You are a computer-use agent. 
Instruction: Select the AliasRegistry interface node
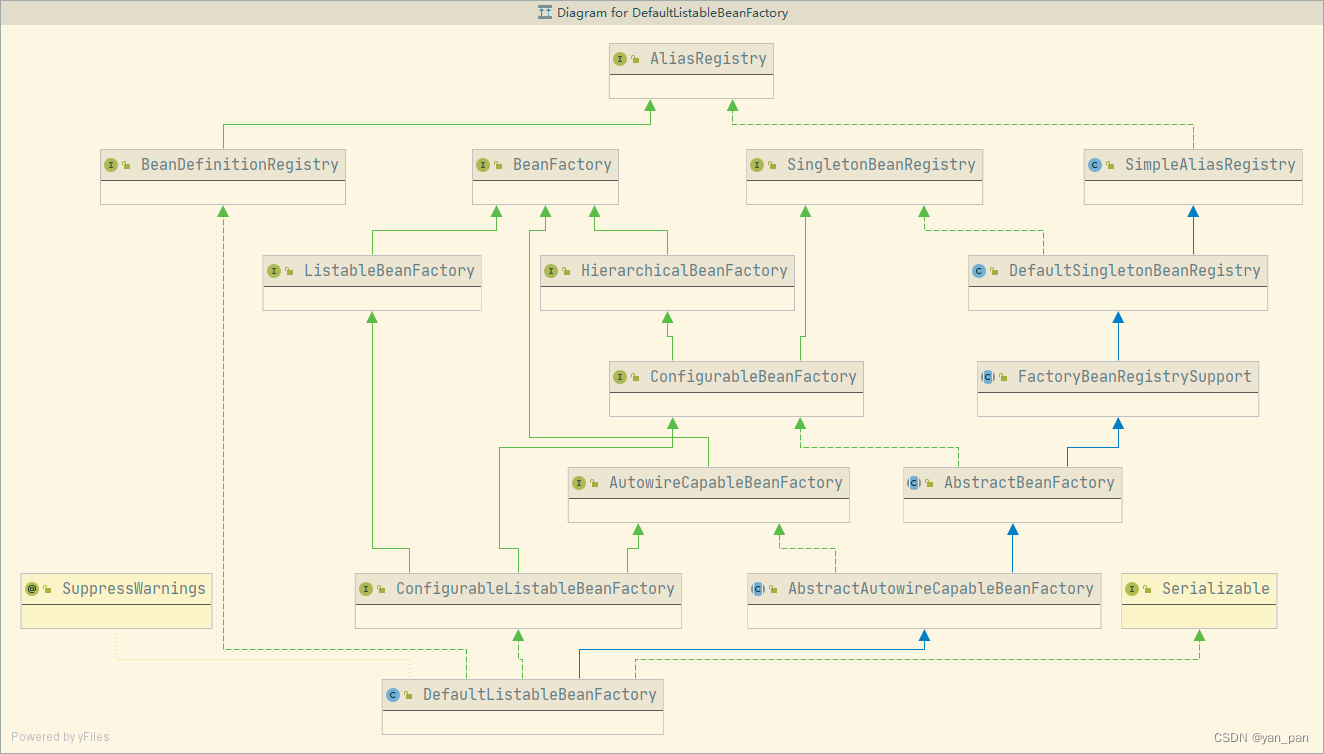tap(692, 71)
